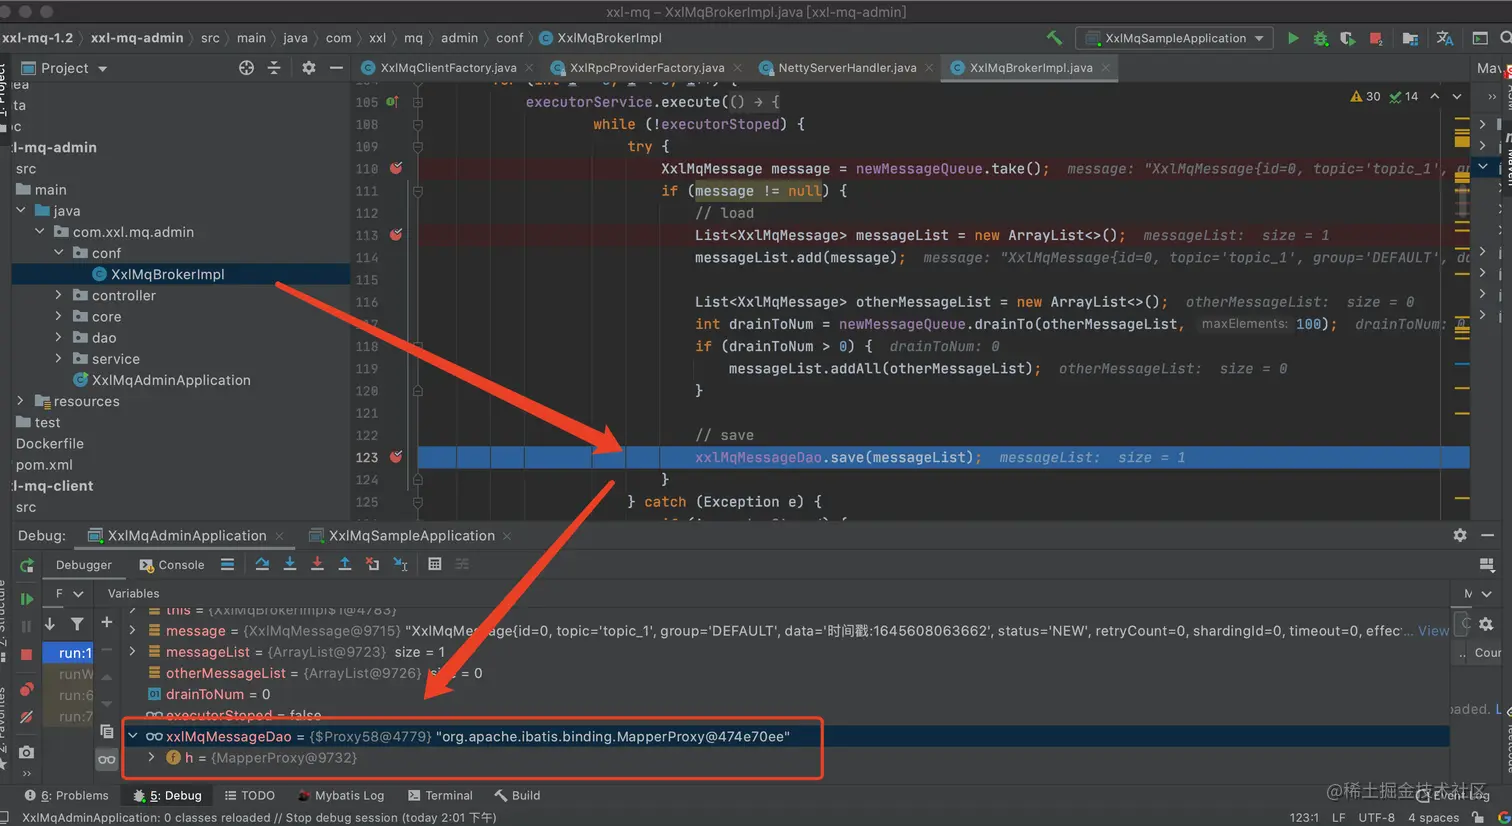Image resolution: width=1512 pixels, height=826 pixels.
Task: Rerun XxlMqAdminApplication in the debug panel
Action: [27, 565]
